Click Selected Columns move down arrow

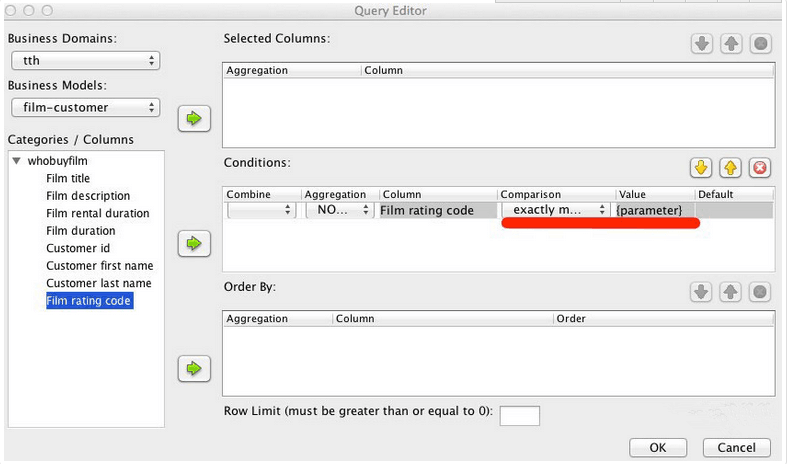[702, 44]
